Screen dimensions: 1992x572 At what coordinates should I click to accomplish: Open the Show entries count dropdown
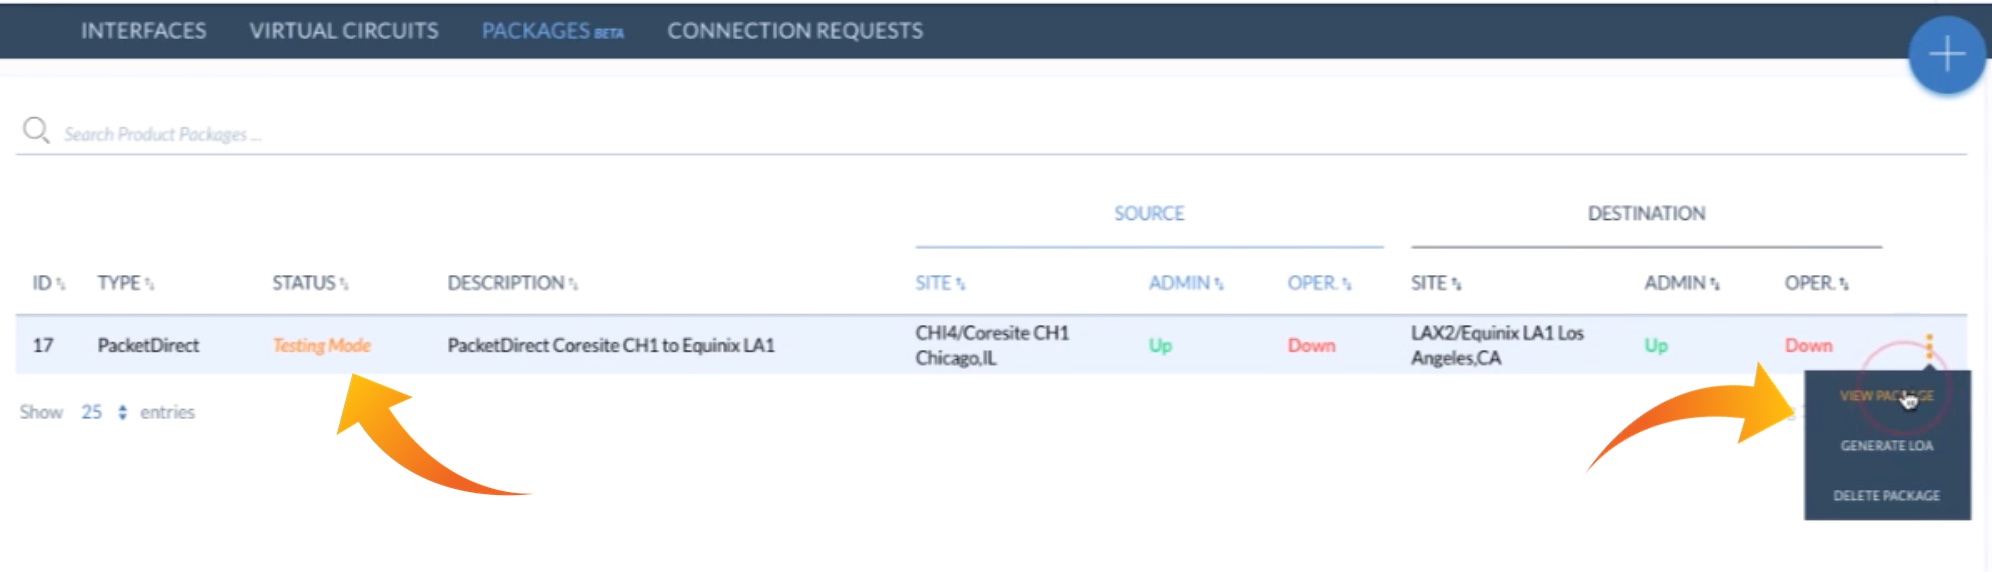coord(104,412)
